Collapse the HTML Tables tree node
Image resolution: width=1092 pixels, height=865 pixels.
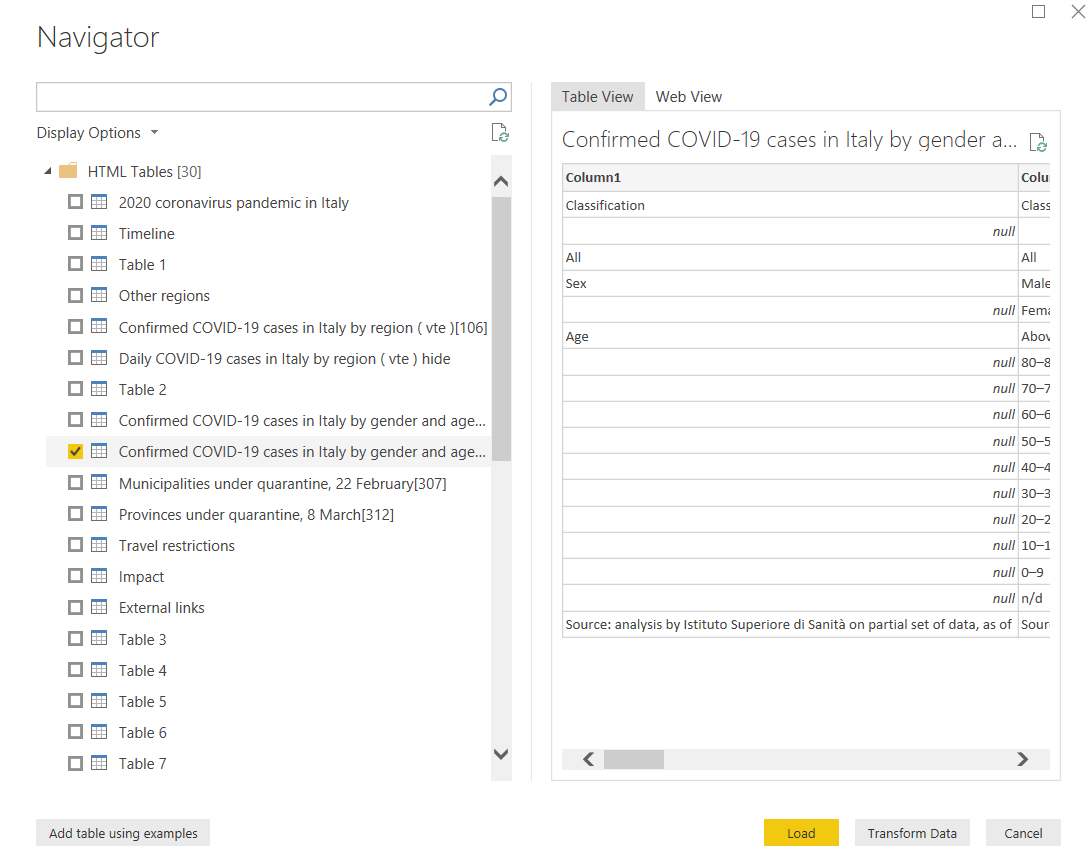pyautogui.click(x=47, y=171)
